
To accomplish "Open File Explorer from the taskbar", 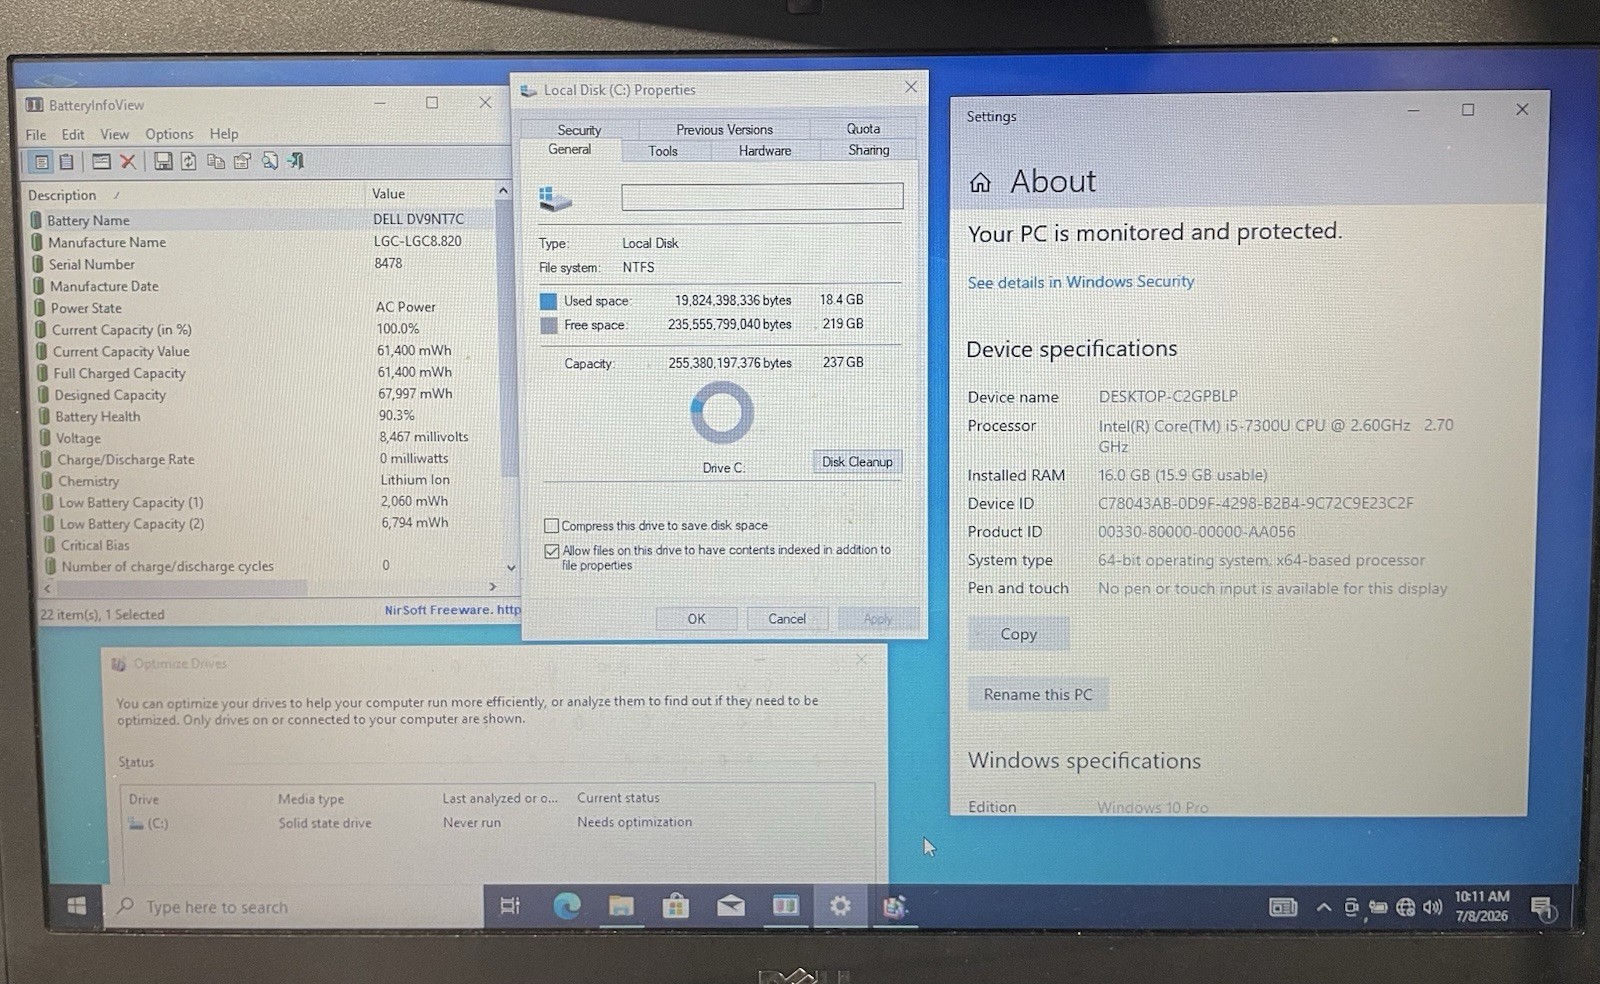I will [x=621, y=906].
